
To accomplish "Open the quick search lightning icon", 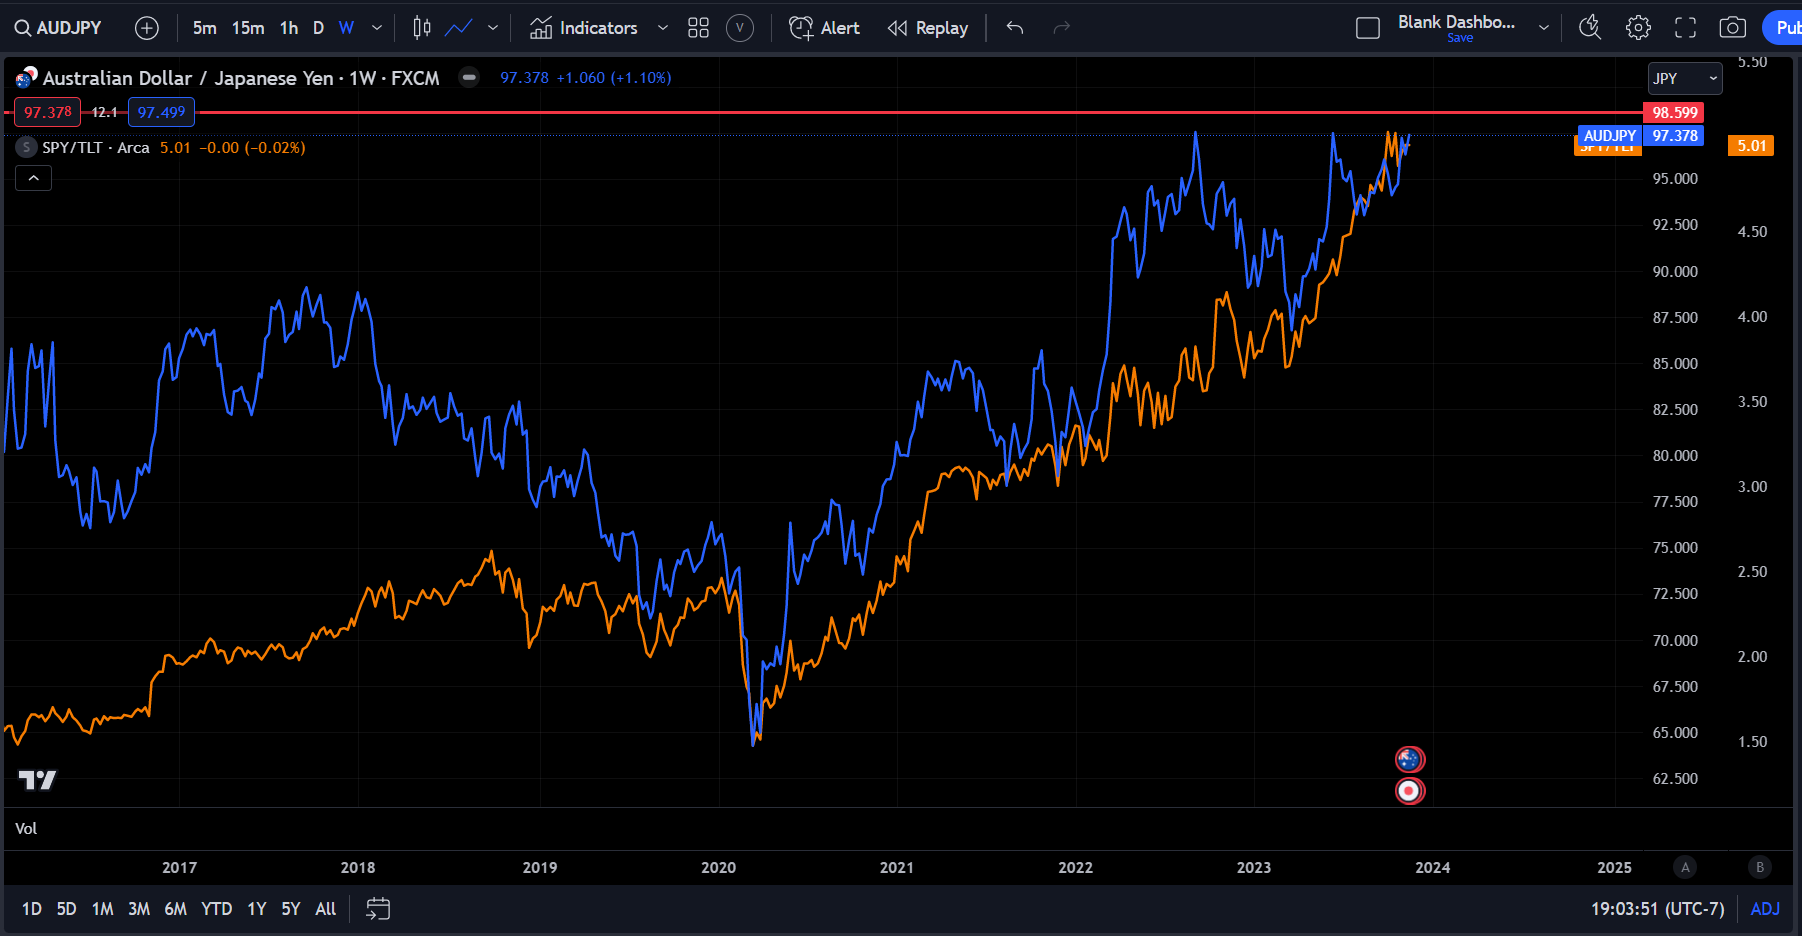I will [1590, 27].
